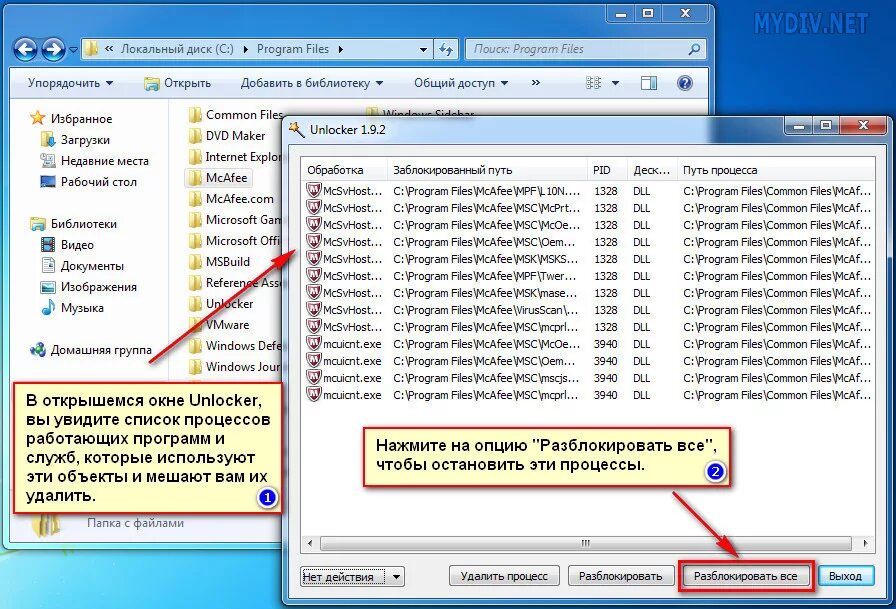The image size is (896, 609).
Task: Select the Common Files folder
Action: click(x=236, y=115)
